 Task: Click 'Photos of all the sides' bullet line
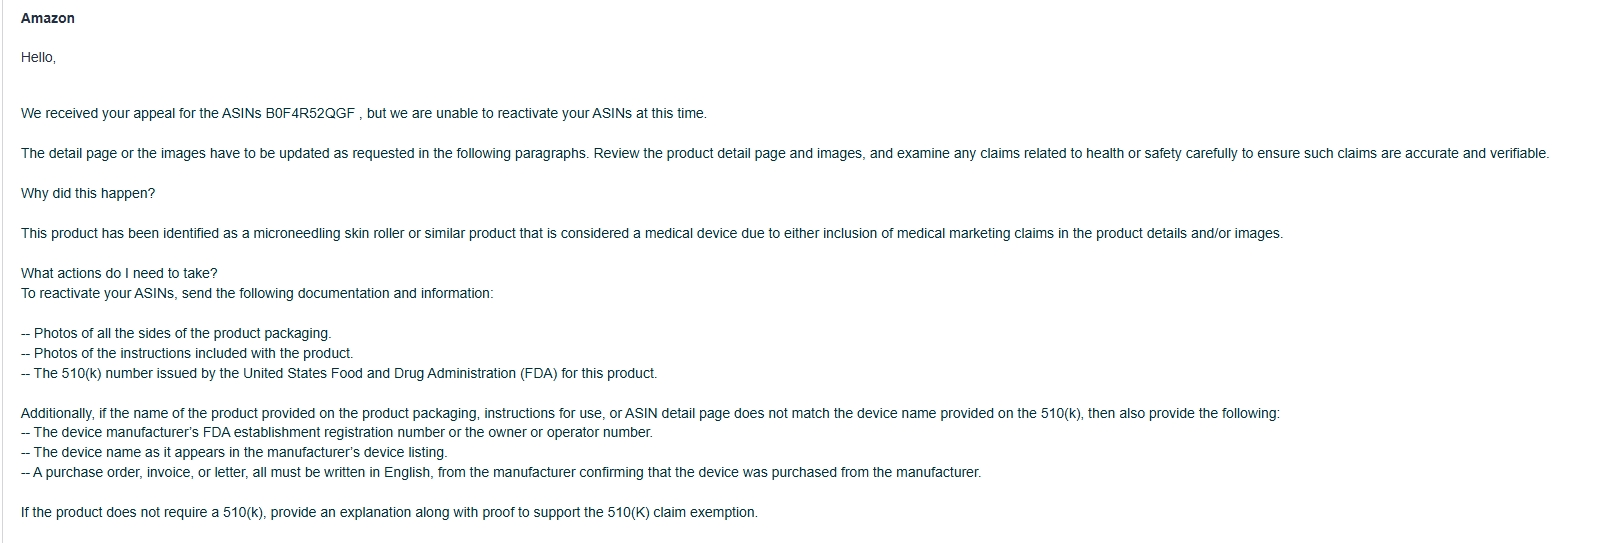click(176, 333)
